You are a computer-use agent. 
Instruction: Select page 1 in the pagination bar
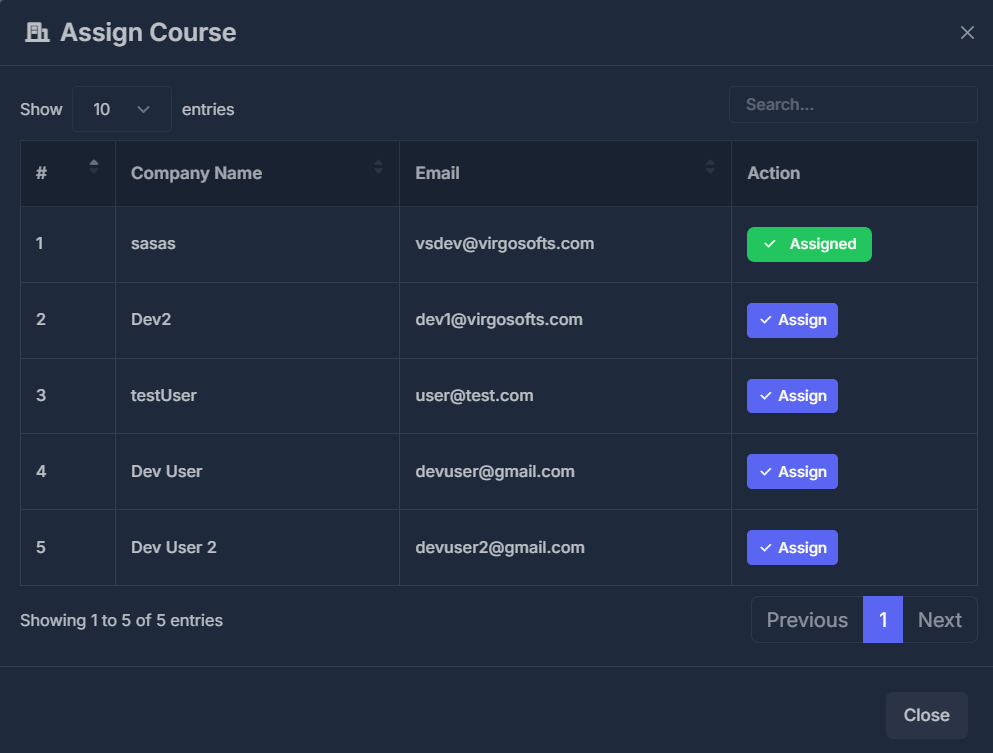(883, 619)
